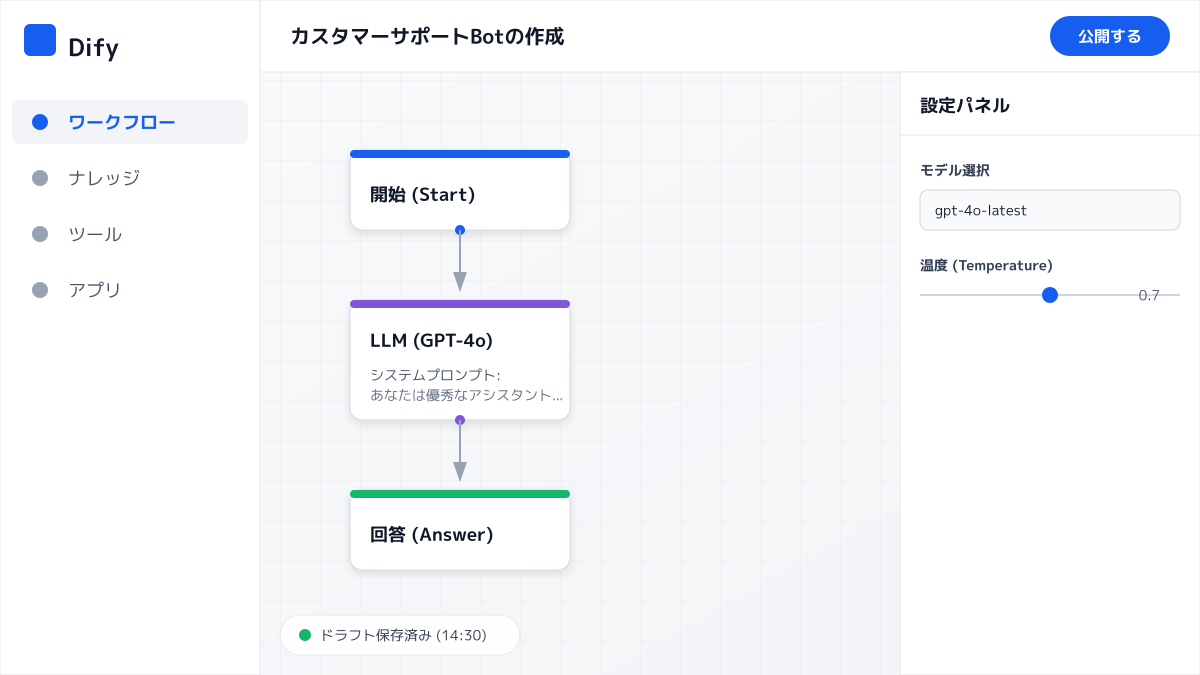Click the green status dot in draft indicator
1200x675 pixels.
tap(304, 634)
